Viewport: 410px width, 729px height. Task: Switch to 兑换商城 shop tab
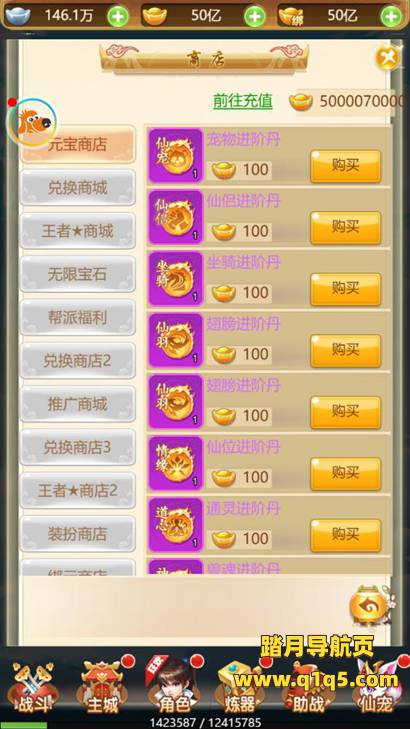click(x=78, y=187)
